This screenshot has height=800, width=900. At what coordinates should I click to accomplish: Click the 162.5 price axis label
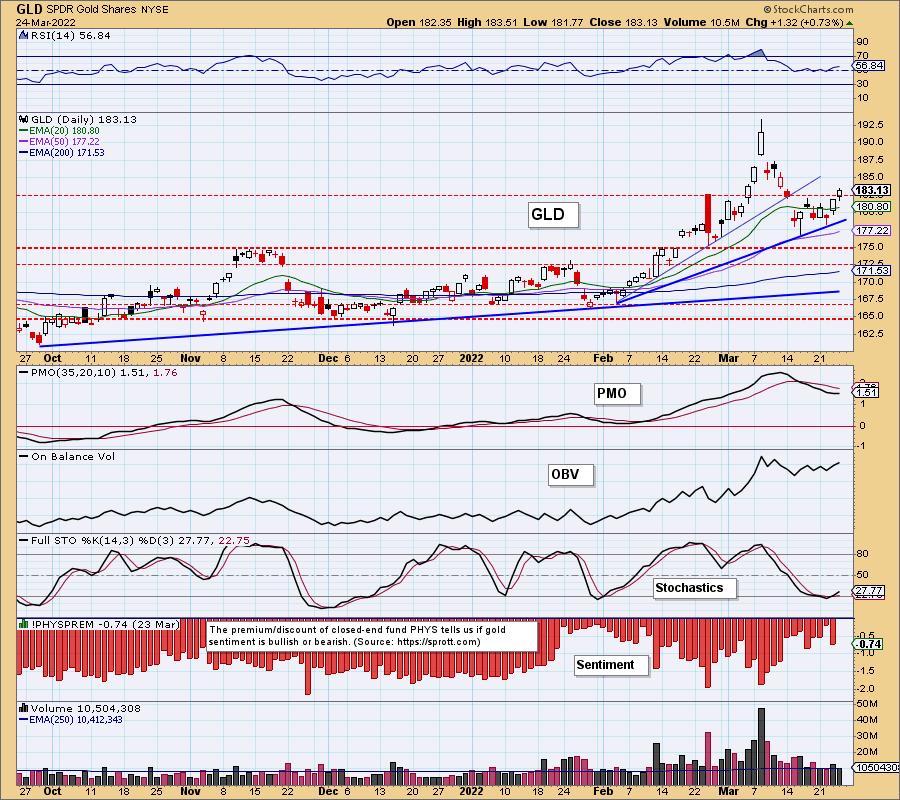tap(872, 333)
